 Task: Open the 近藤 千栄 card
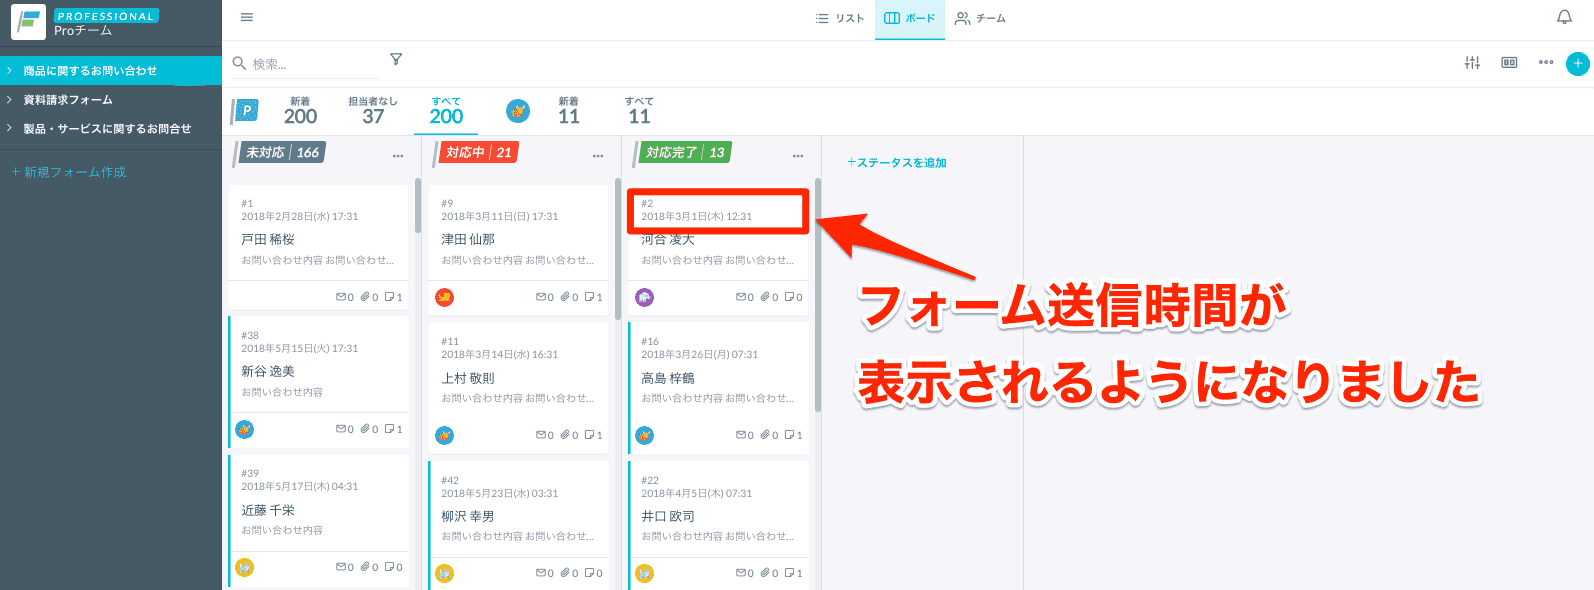tap(319, 519)
